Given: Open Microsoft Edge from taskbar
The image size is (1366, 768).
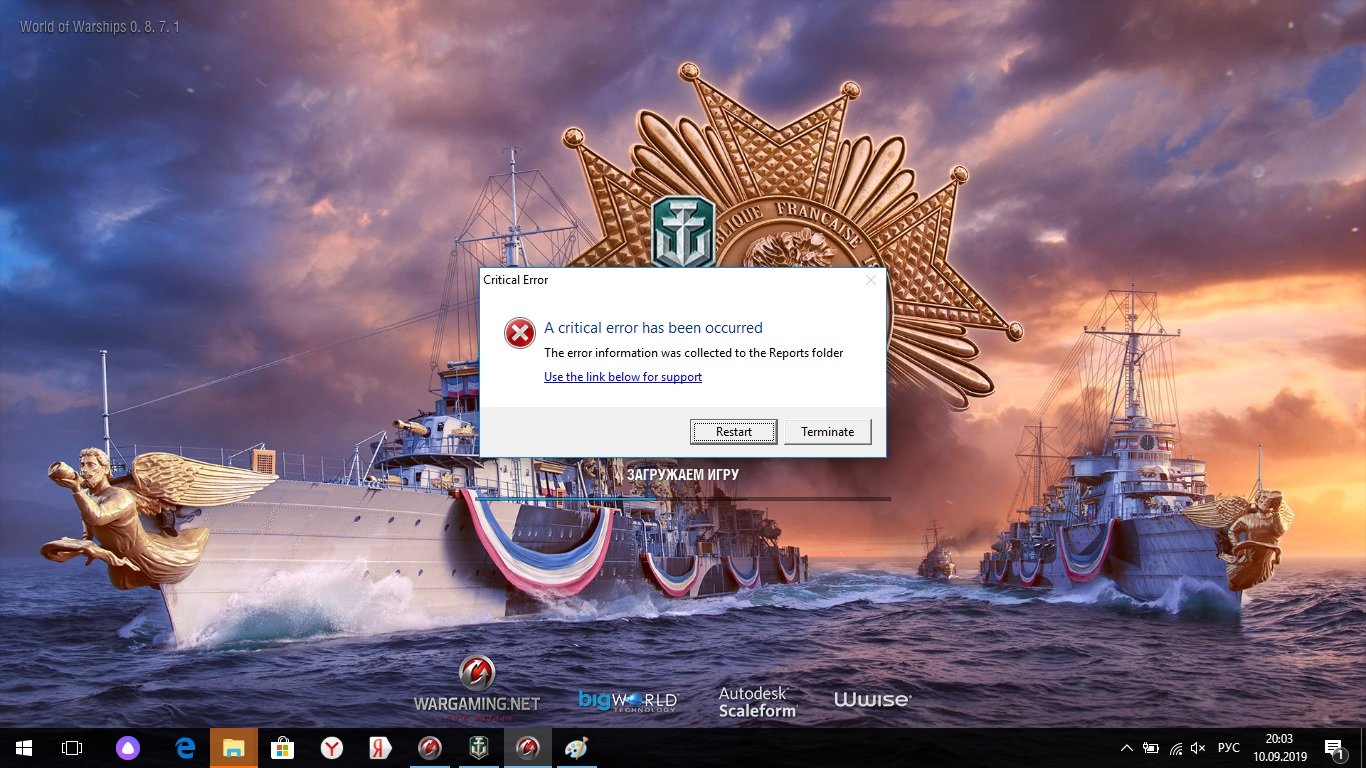Looking at the screenshot, I should pyautogui.click(x=185, y=748).
